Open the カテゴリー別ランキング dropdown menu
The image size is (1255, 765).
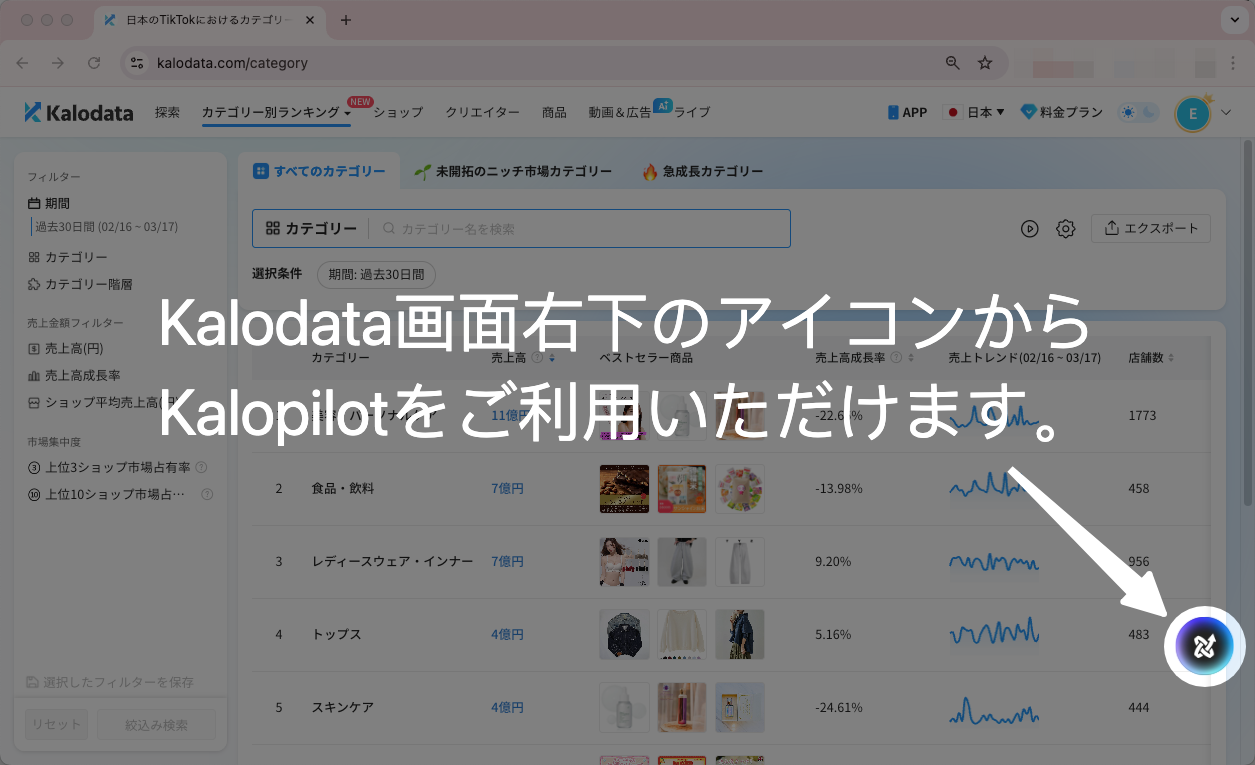[x=276, y=113]
